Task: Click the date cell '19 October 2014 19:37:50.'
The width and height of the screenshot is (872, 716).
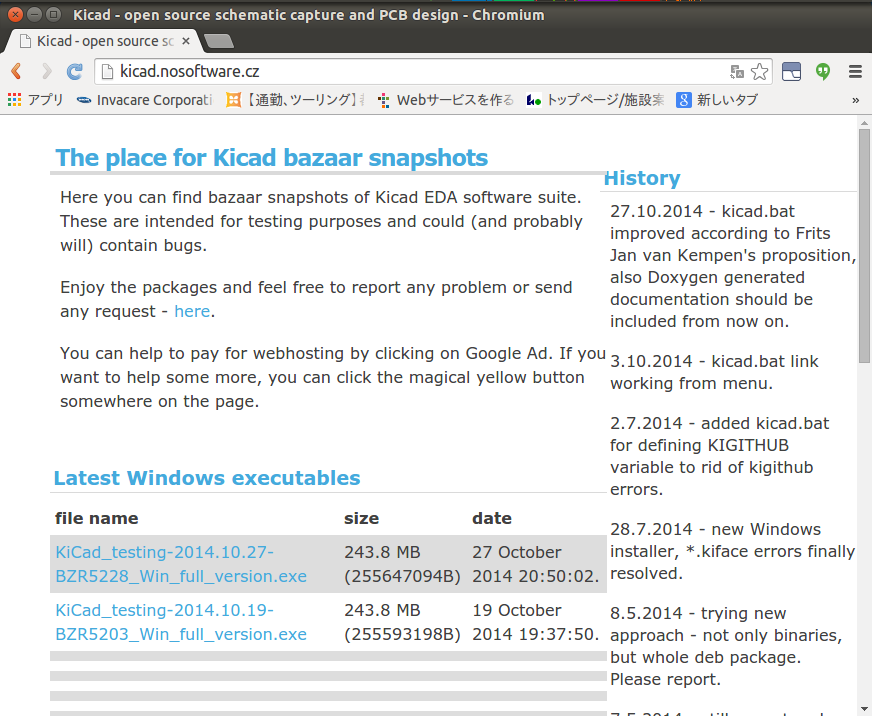Action: click(x=536, y=622)
